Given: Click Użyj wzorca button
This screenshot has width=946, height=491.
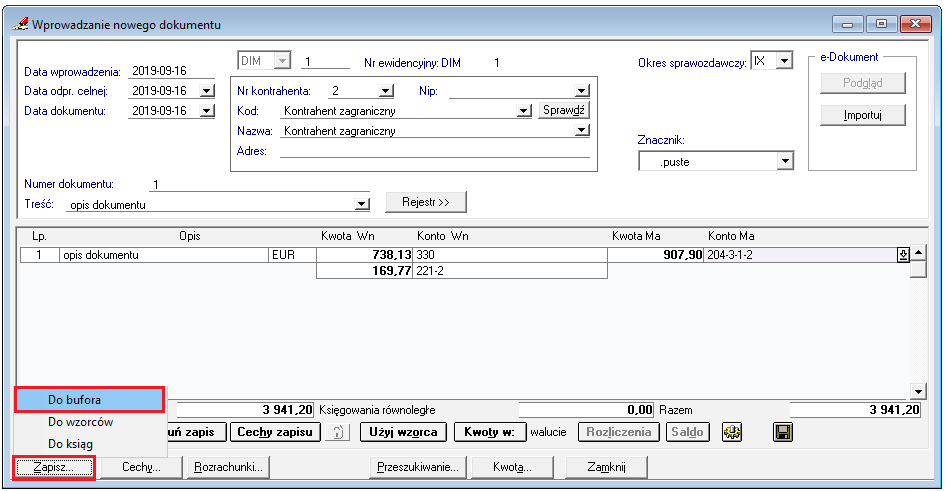Looking at the screenshot, I should click(403, 432).
